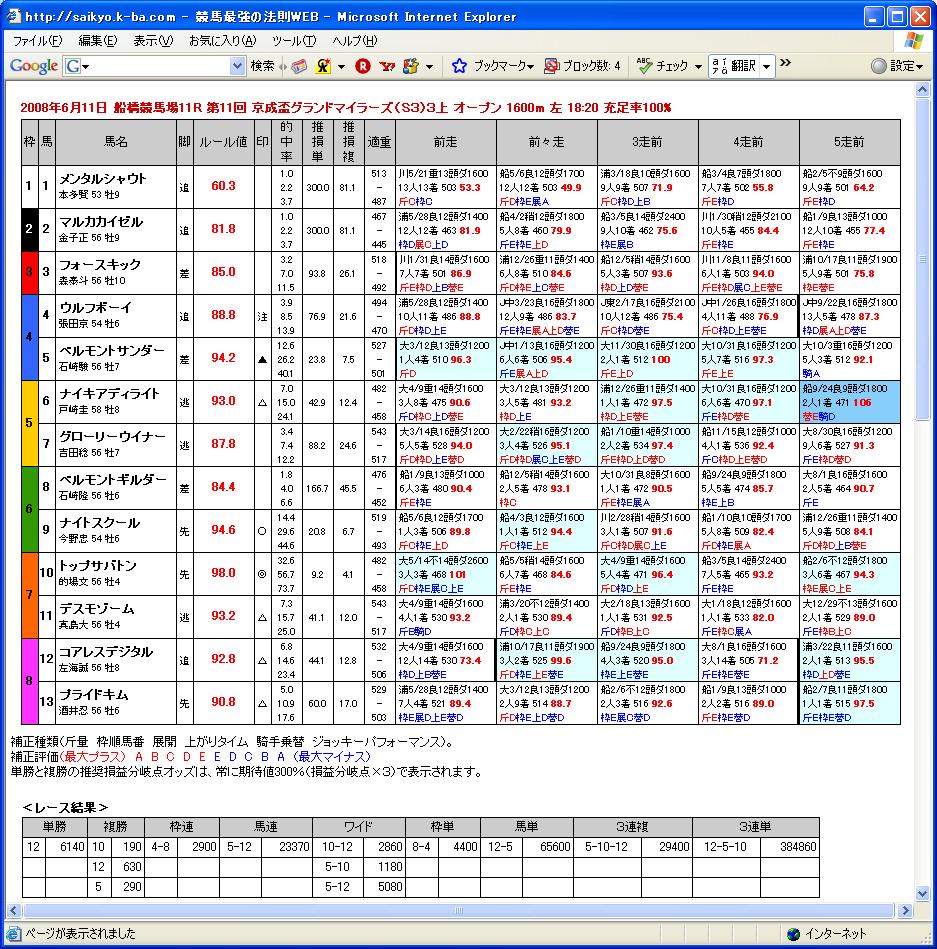This screenshot has width=937, height=949.
Task: Click horse name ナイトスクール
Action: [99, 522]
